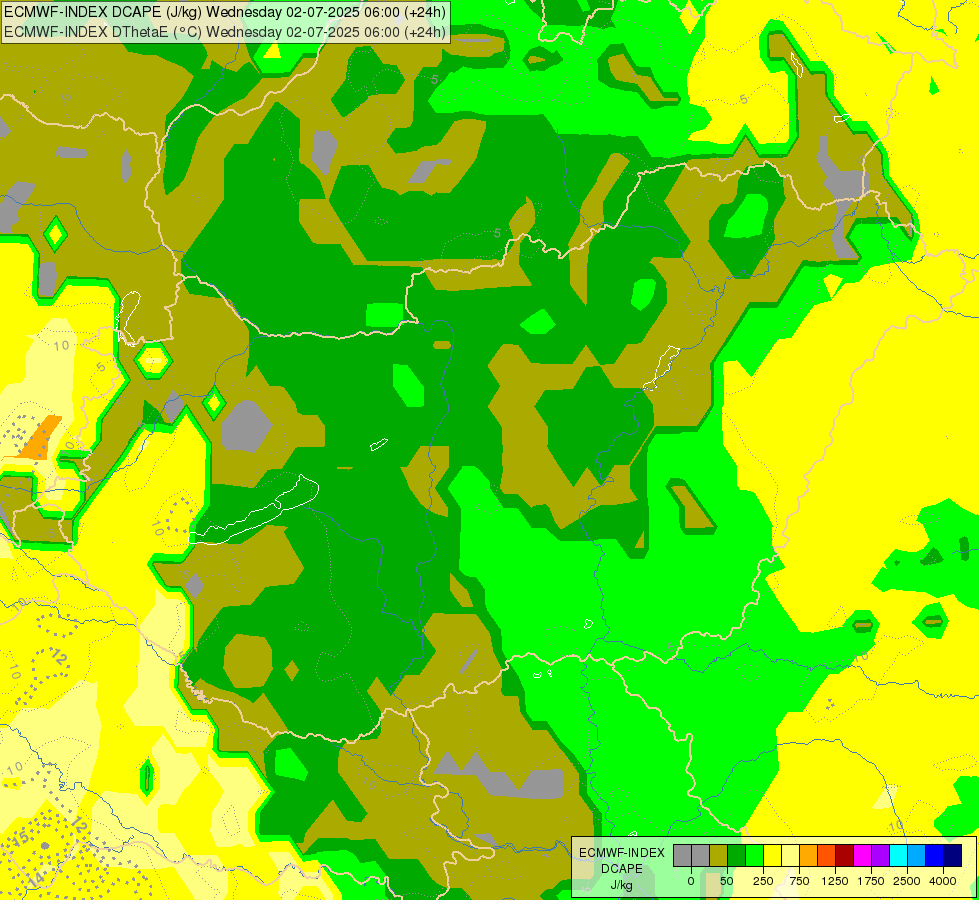979x900 pixels.
Task: Click the contour label '14' on map
Action: click(36, 879)
